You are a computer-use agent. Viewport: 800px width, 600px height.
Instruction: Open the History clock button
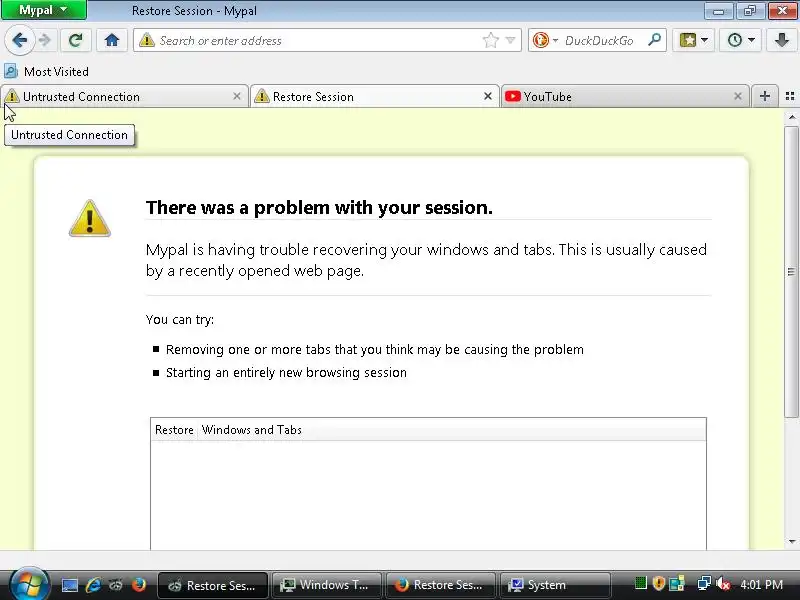[735, 40]
